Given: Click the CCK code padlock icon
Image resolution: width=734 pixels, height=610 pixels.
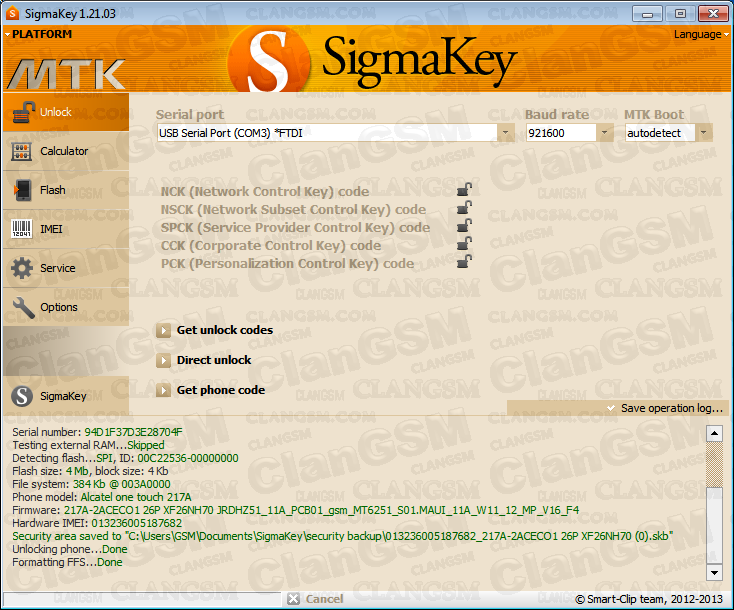Looking at the screenshot, I should 464,243.
